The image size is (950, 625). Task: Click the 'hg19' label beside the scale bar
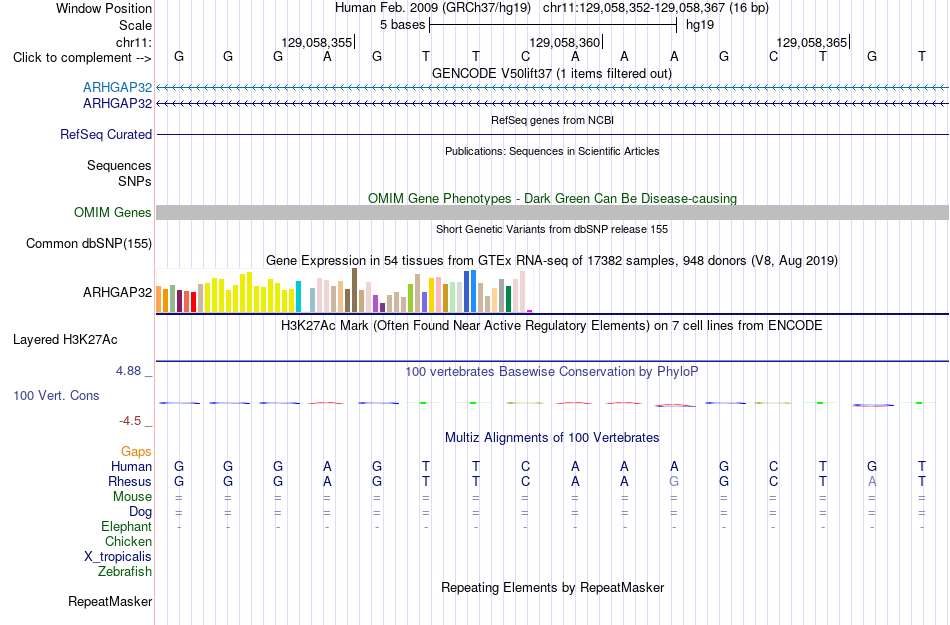(x=700, y=25)
